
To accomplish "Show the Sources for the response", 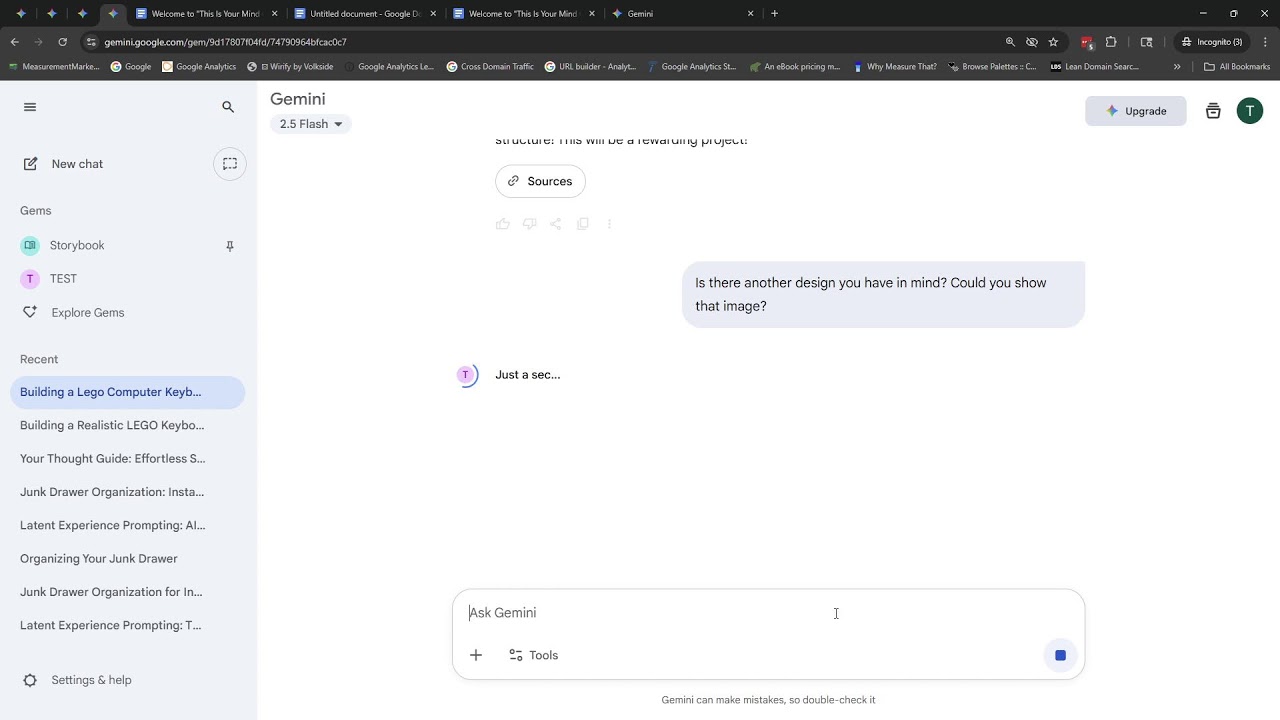I will [540, 181].
